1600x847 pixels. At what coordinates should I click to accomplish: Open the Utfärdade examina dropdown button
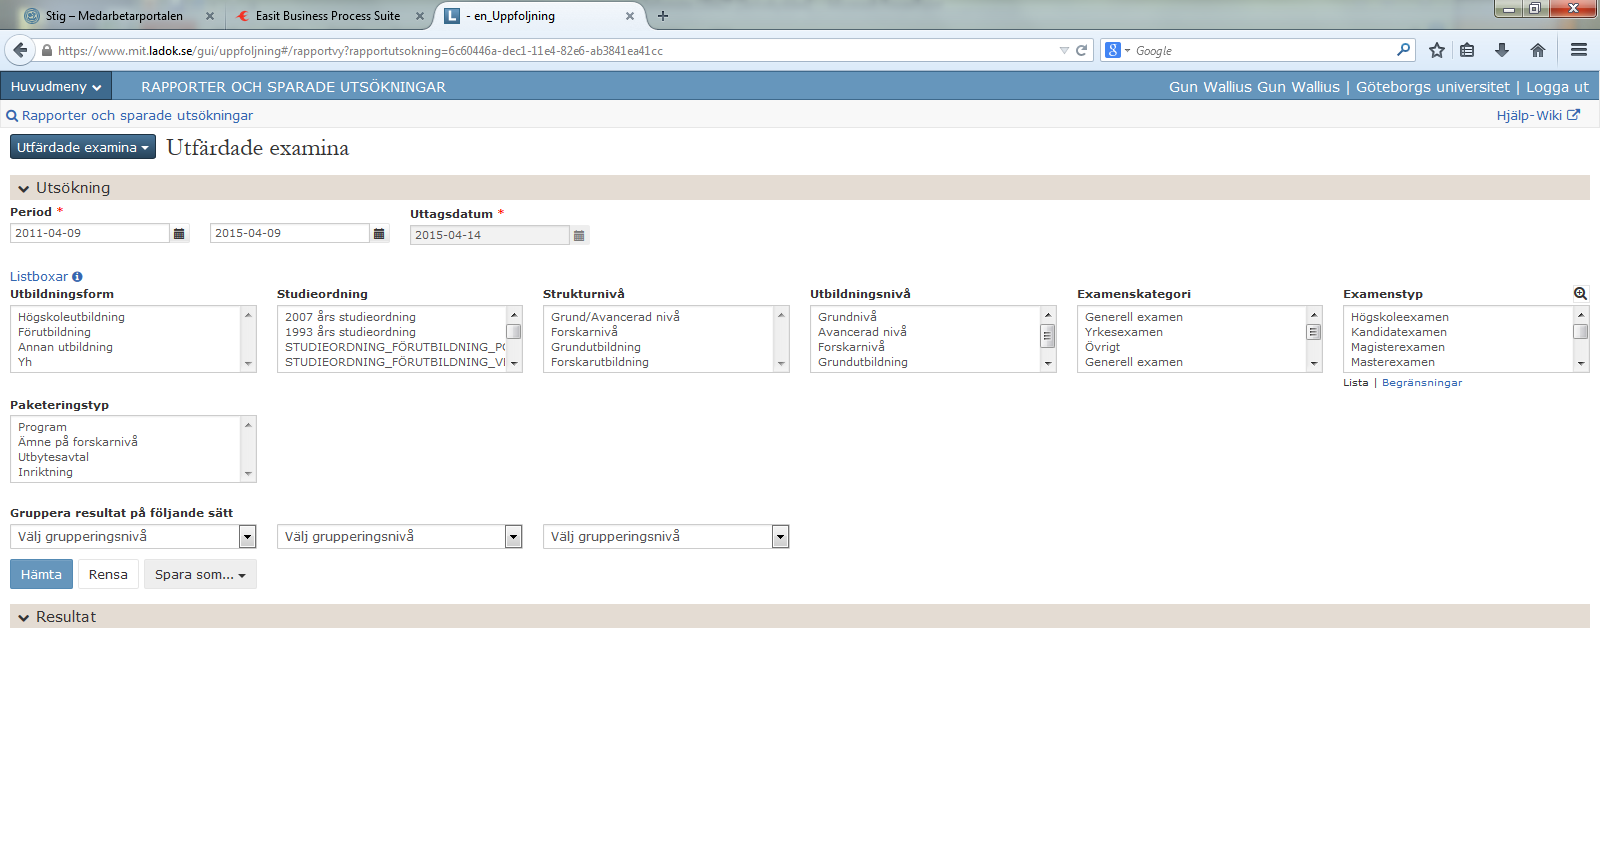click(x=83, y=147)
